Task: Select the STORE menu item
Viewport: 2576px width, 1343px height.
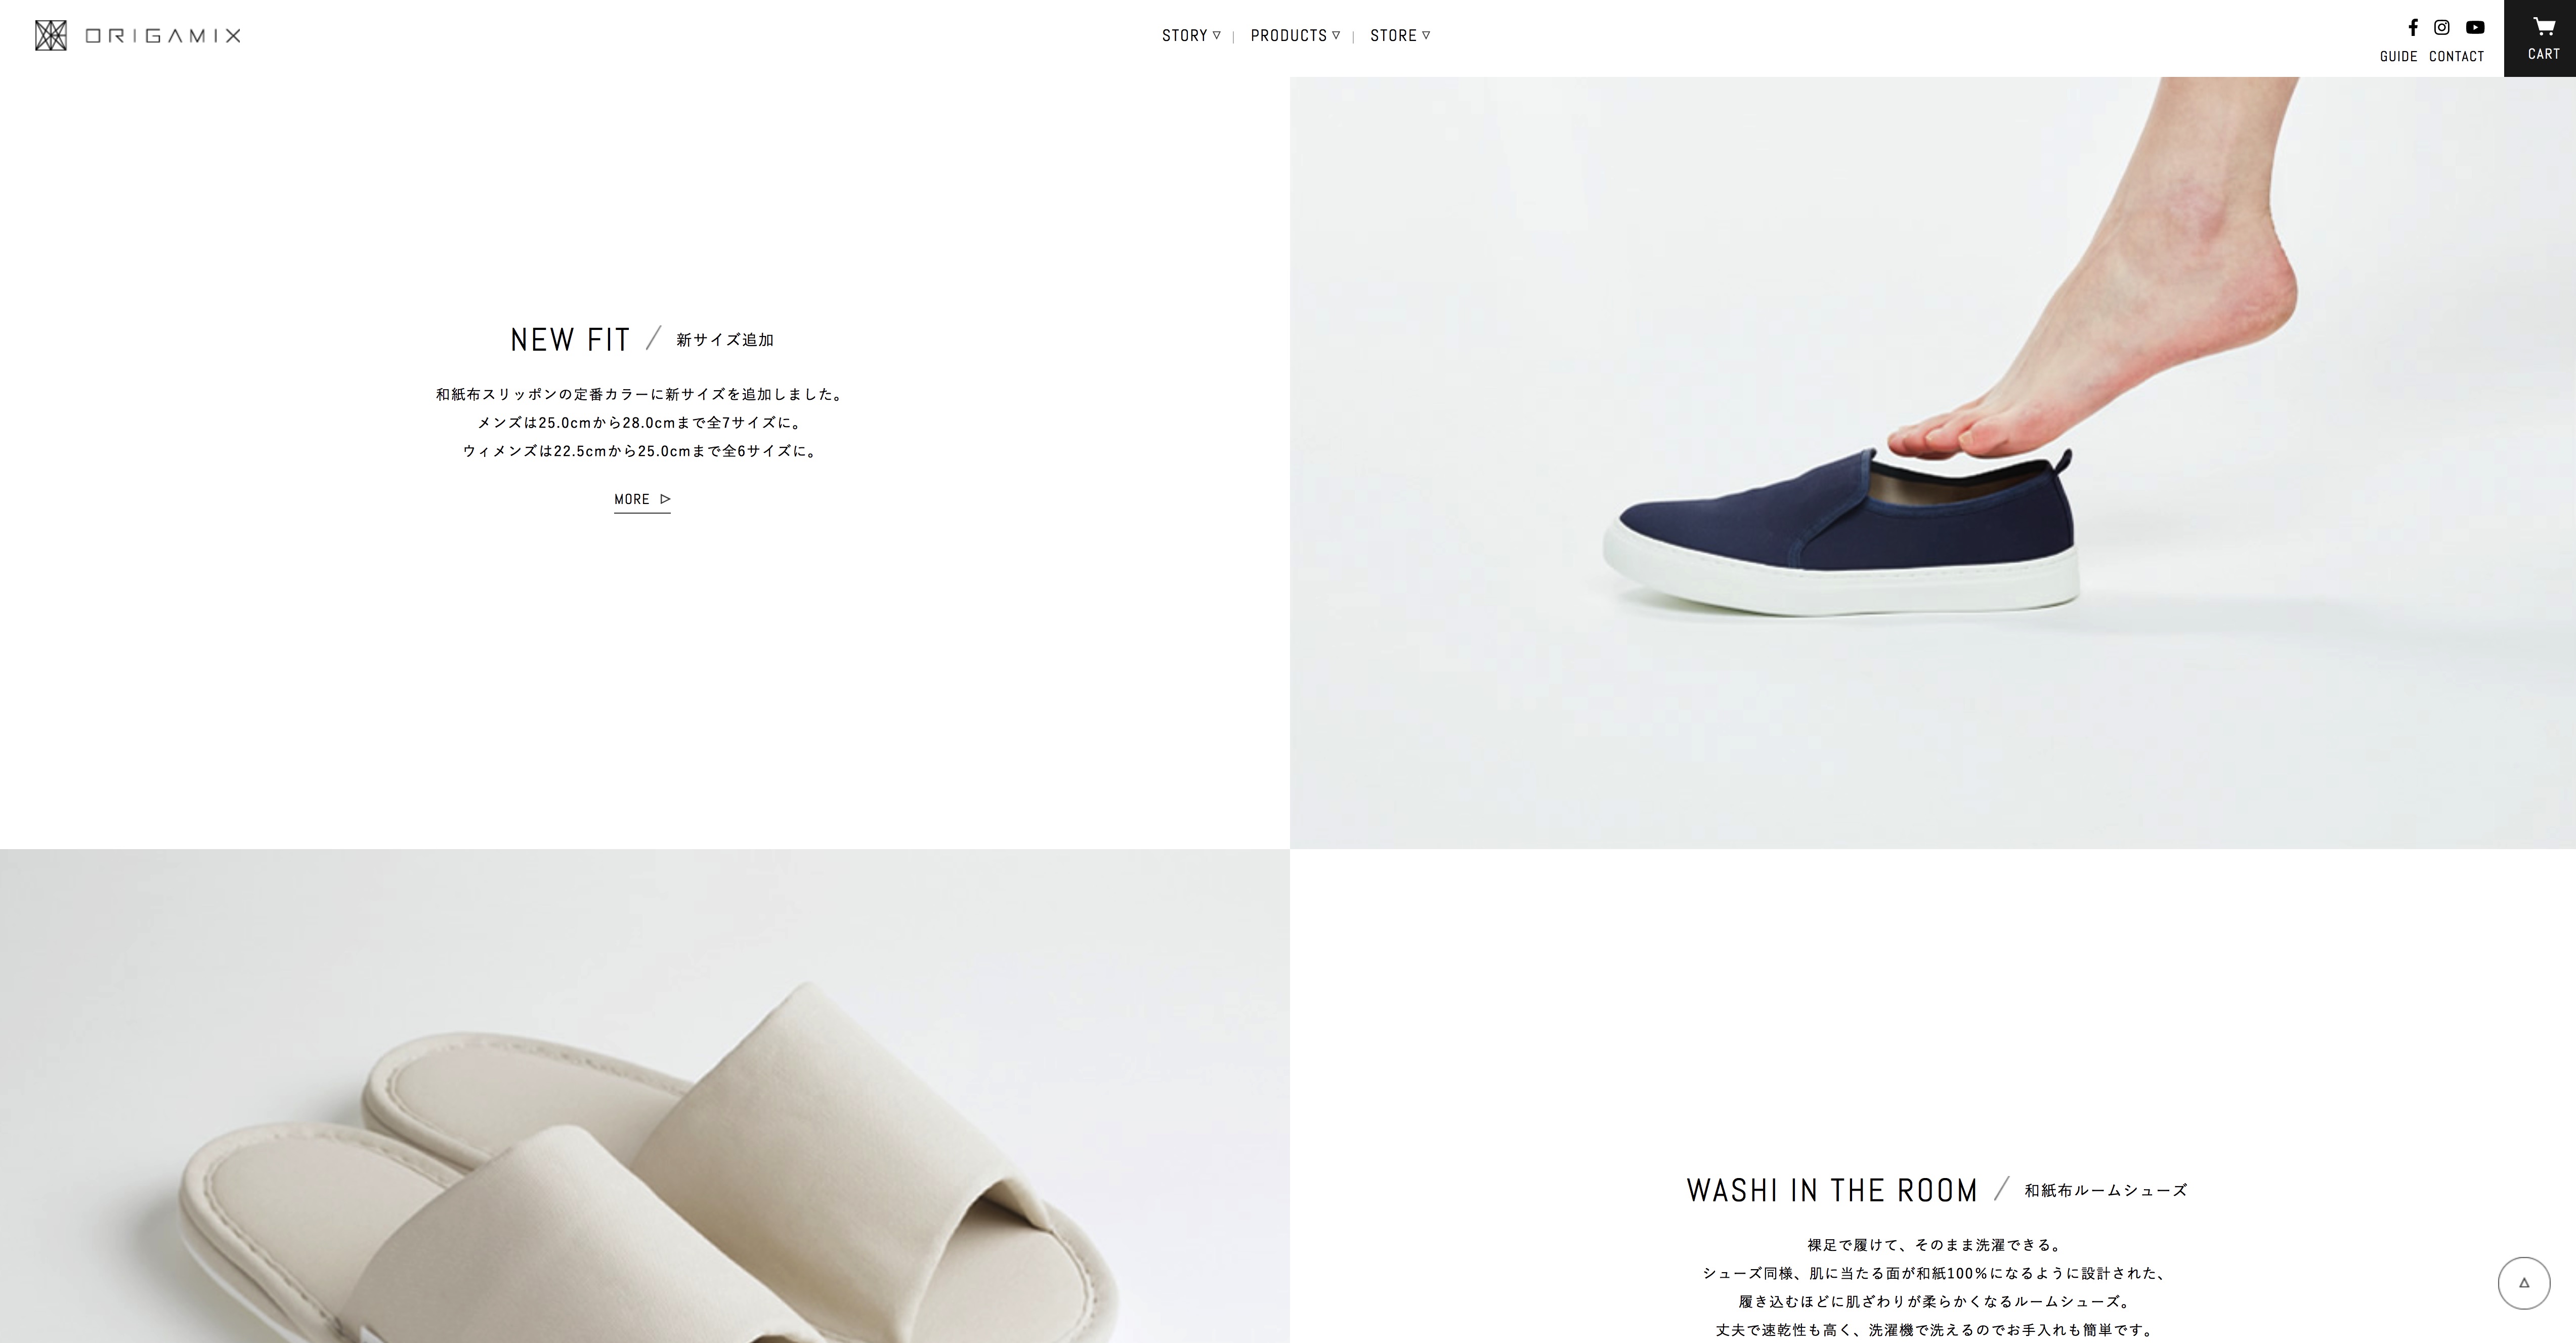Action: (1393, 35)
